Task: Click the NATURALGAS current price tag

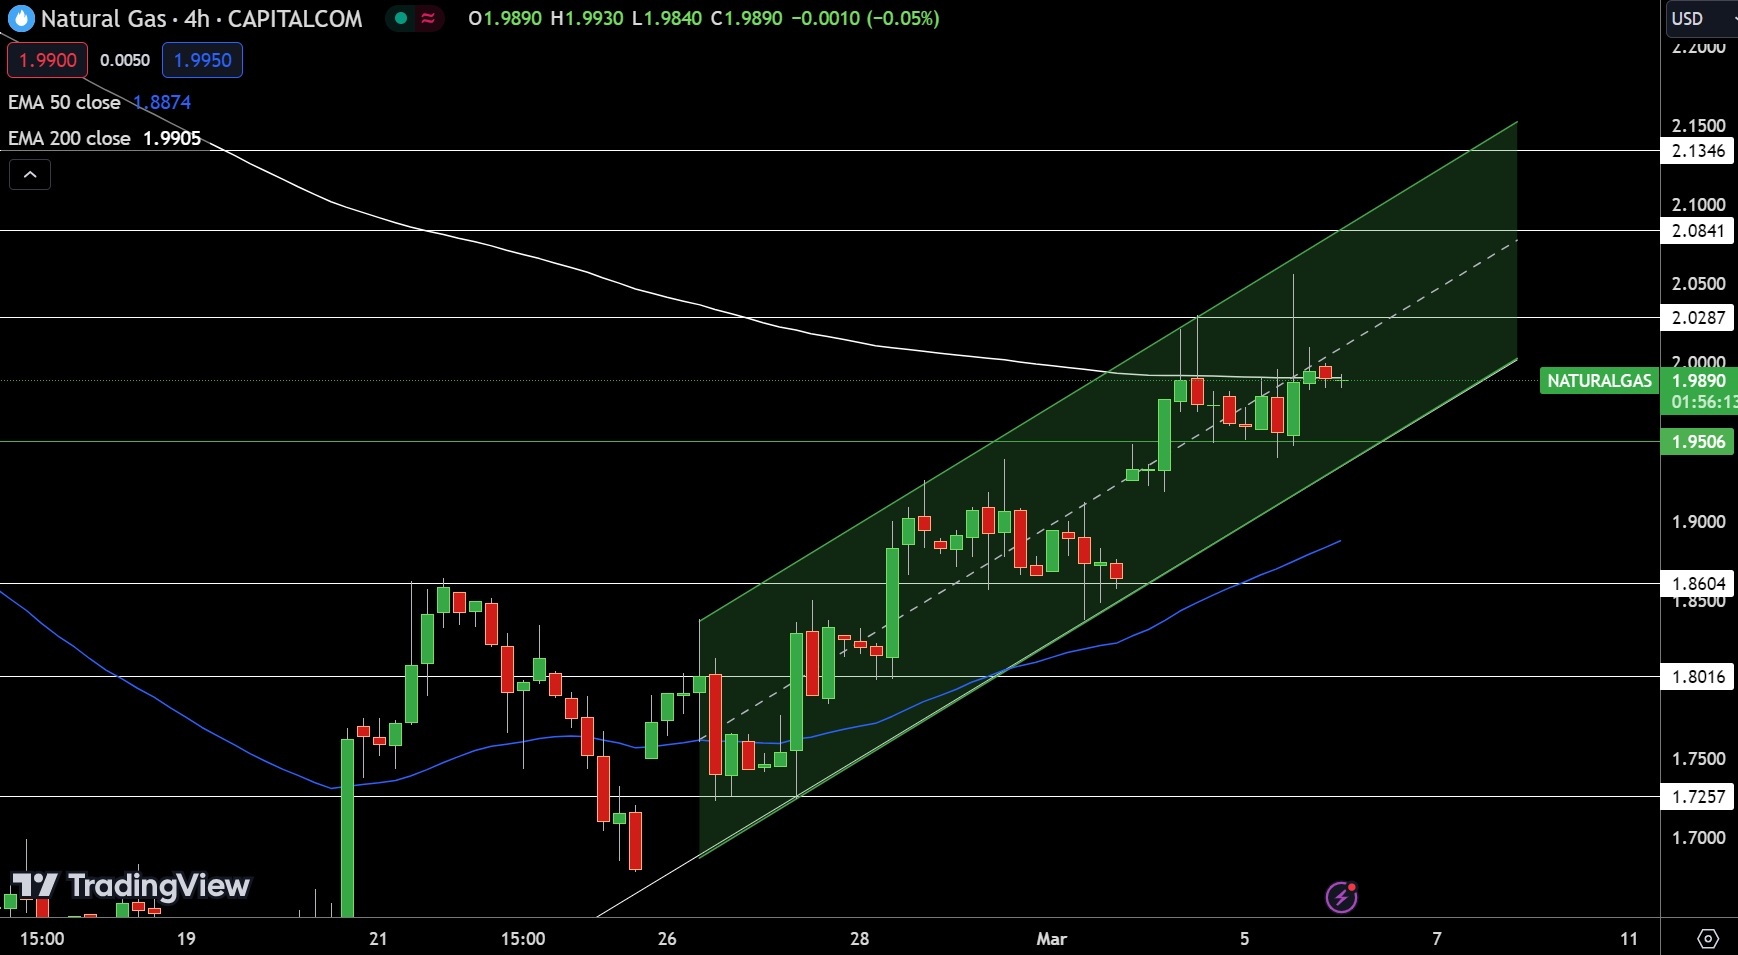Action: 1599,381
